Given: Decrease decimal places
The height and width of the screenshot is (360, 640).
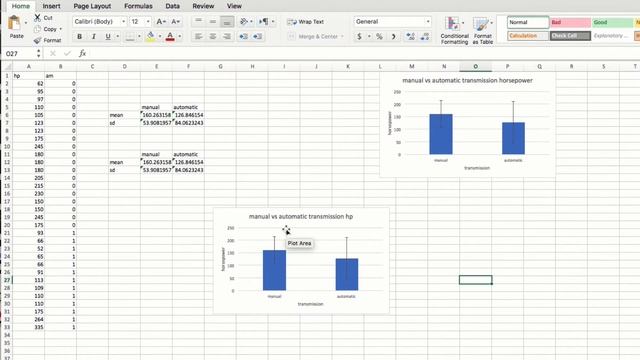Looking at the screenshot, I should pos(425,36).
